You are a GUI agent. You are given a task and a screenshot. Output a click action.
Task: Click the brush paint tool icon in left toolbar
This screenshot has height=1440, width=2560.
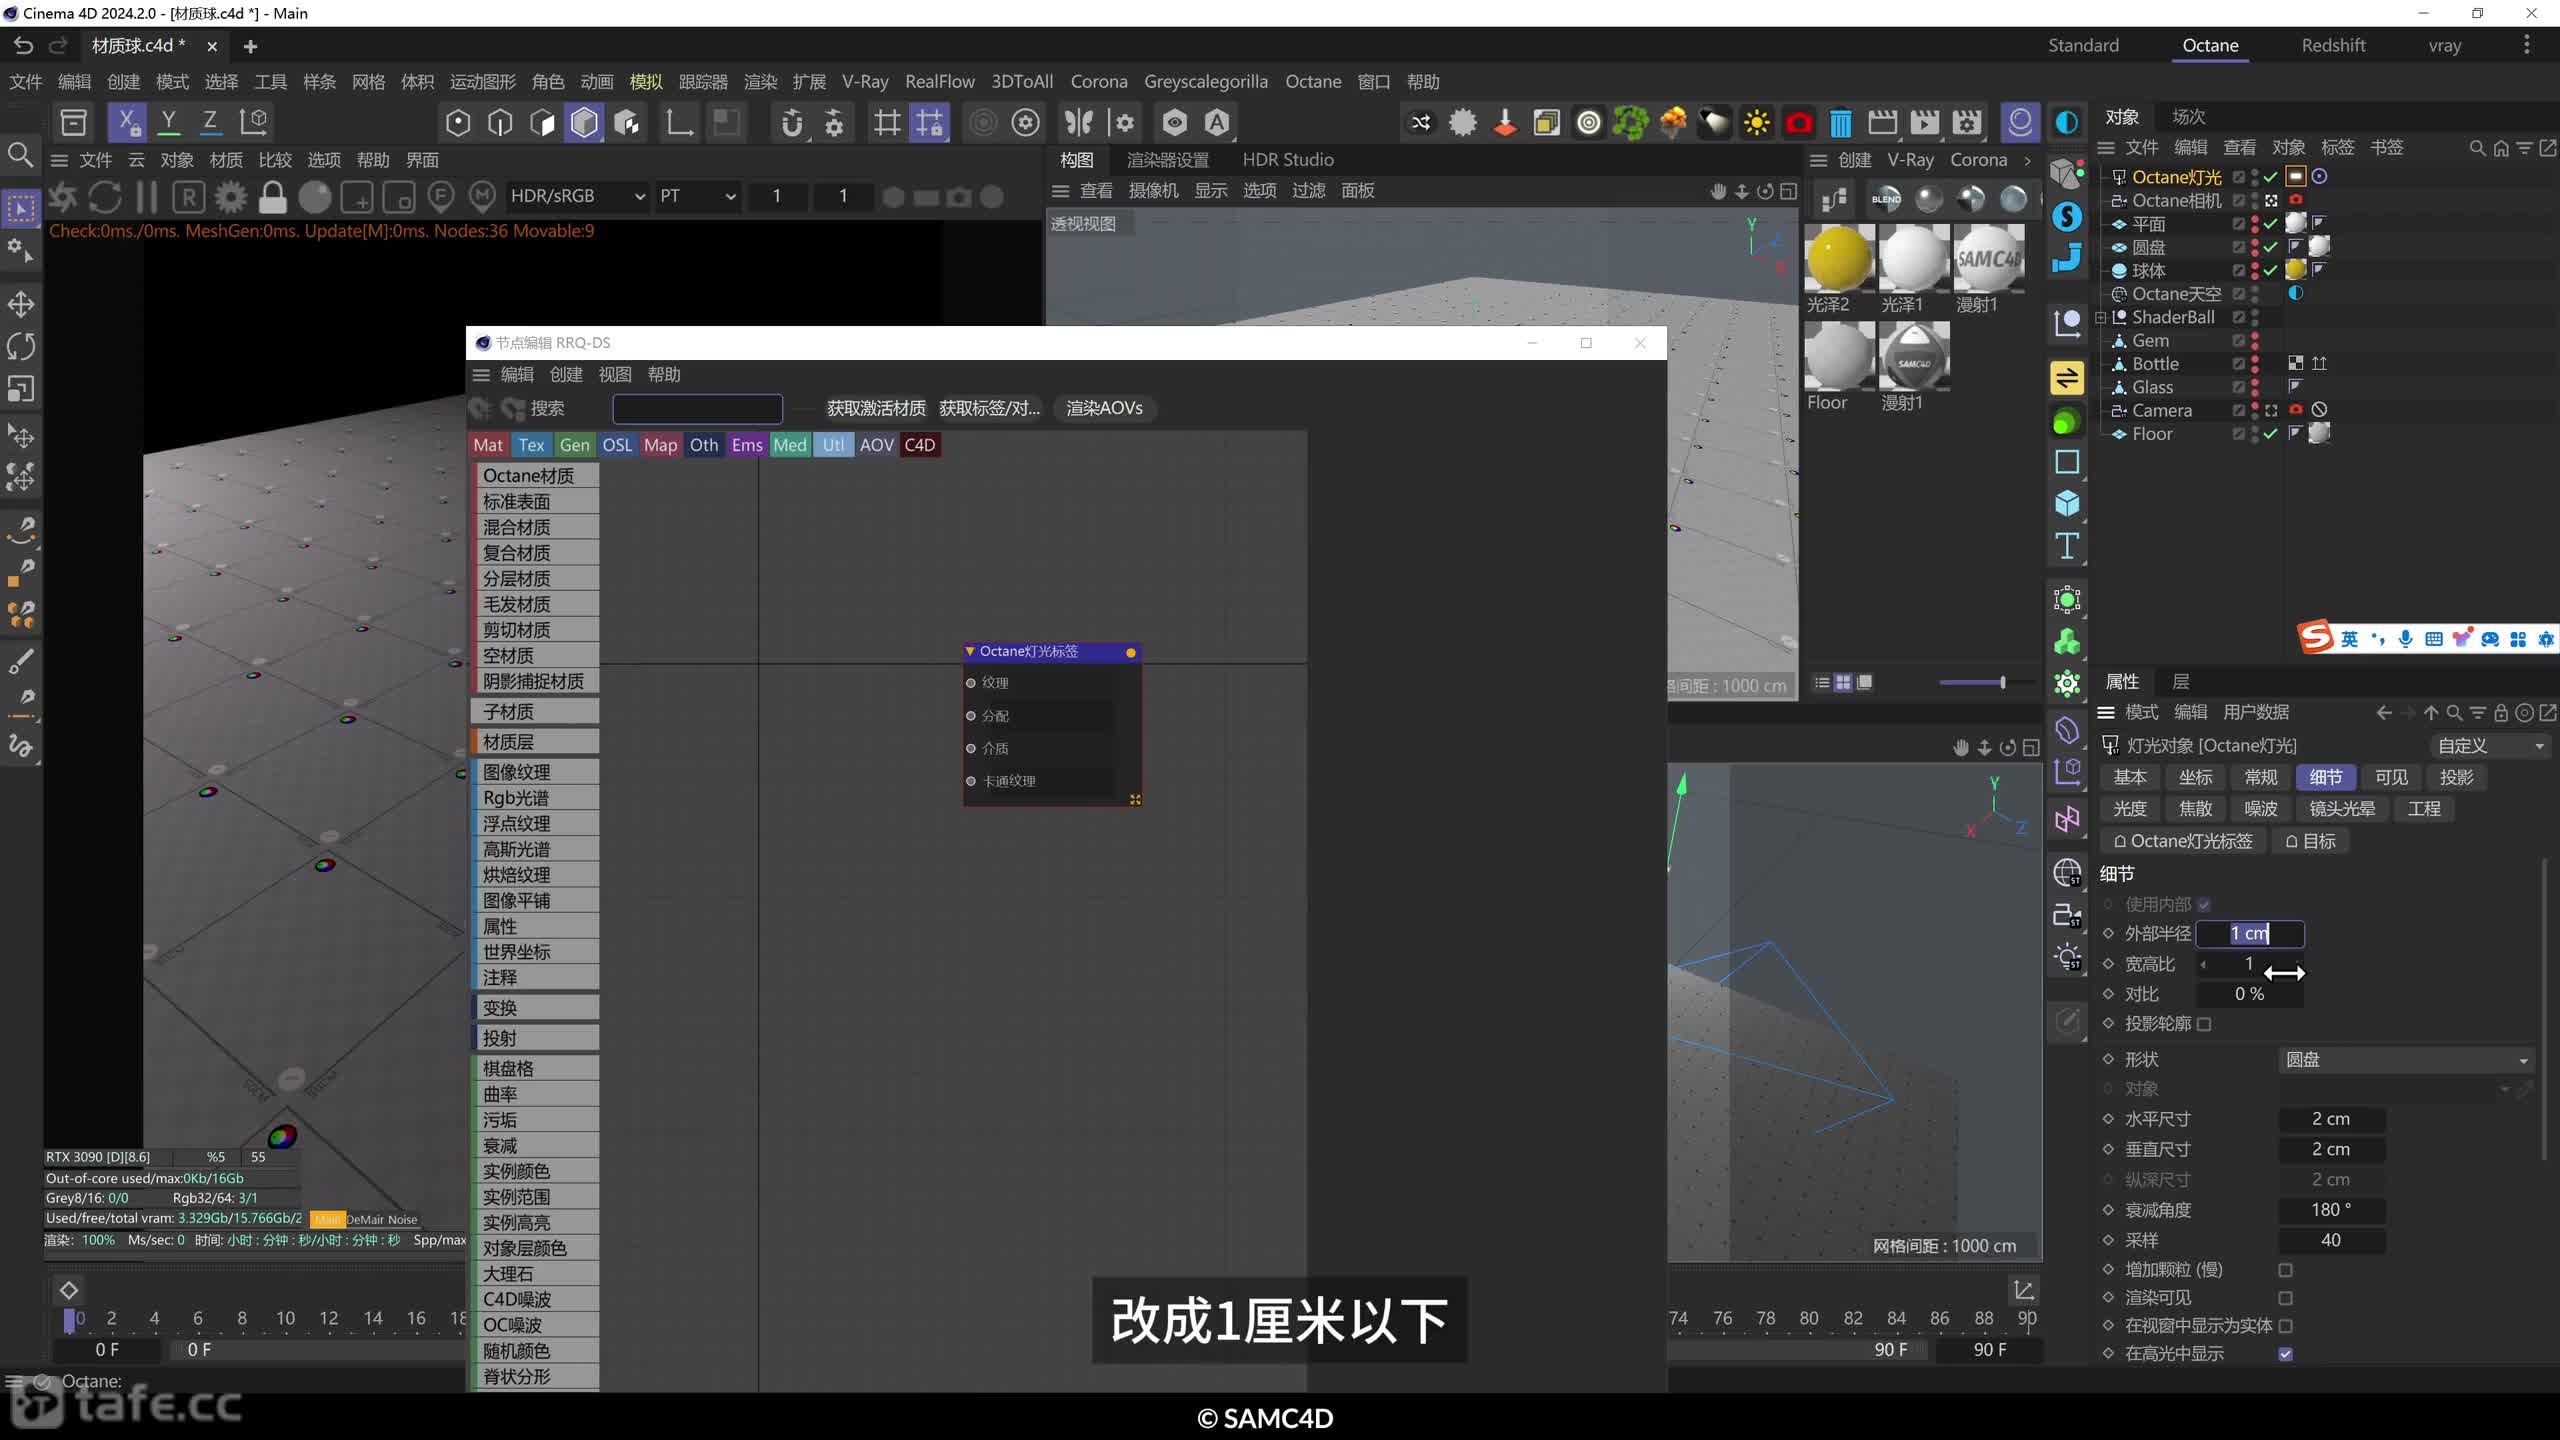[21, 661]
